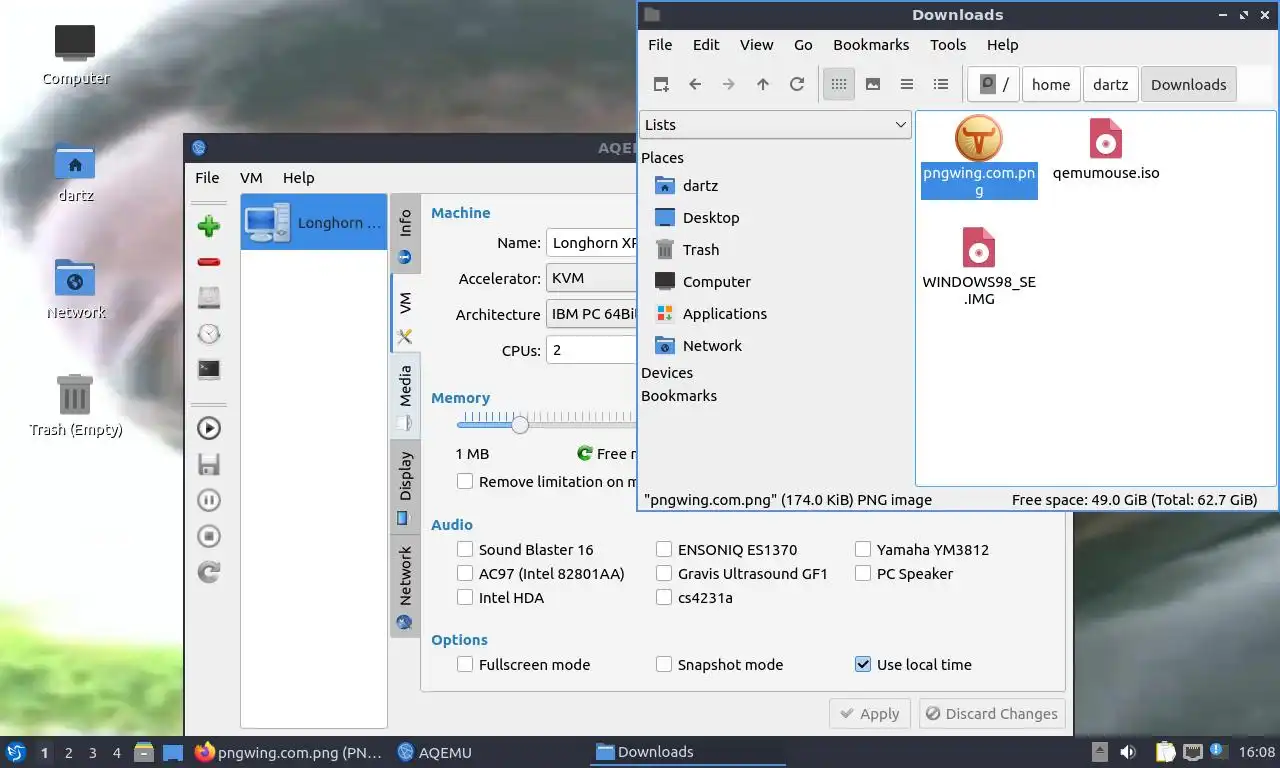Screen dimensions: 1280x768
Task: Enable Yamaha YM3812 audio card
Action: coord(863,549)
